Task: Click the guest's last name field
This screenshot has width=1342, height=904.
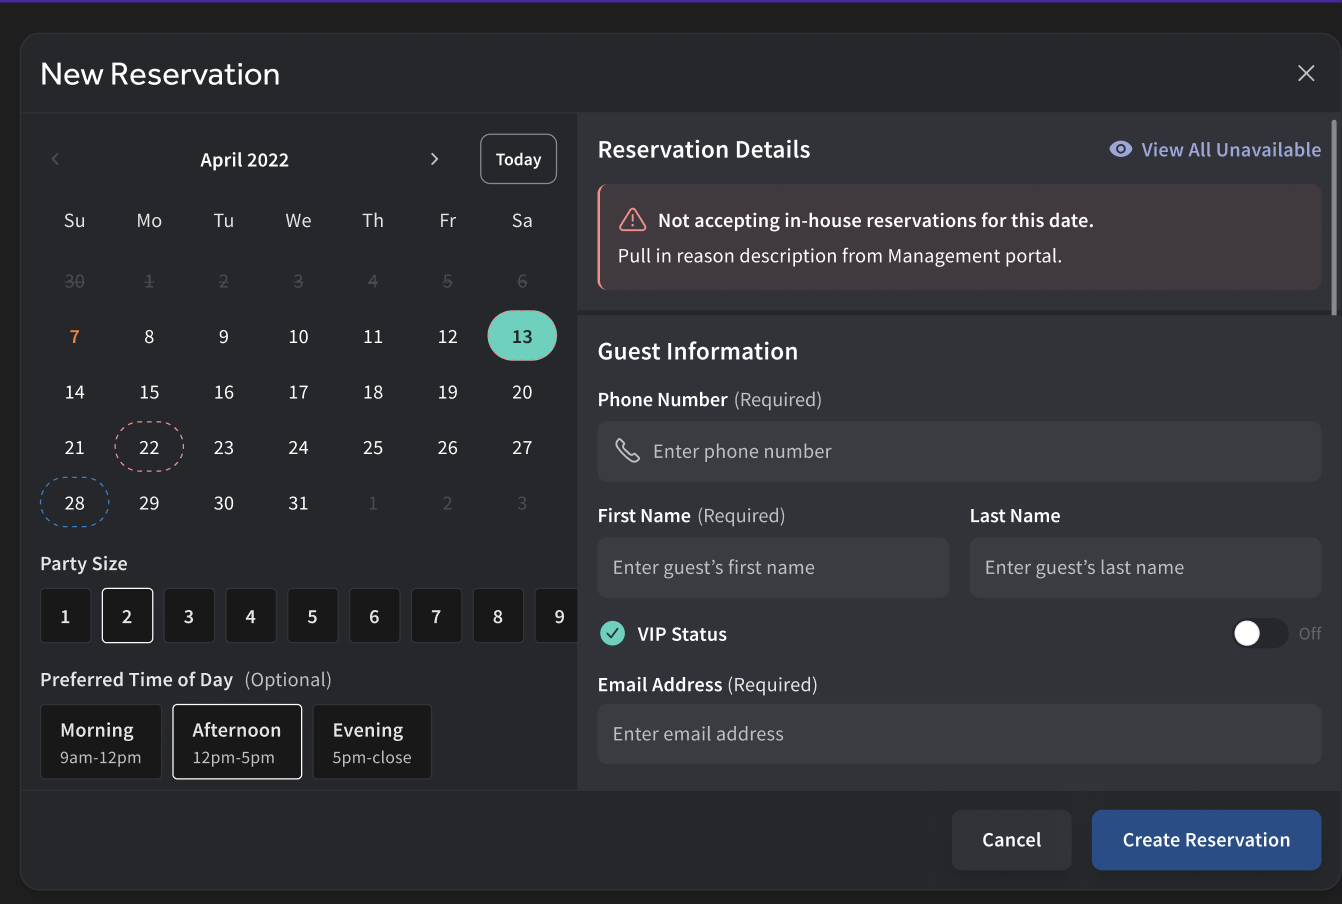Action: click(x=1145, y=568)
